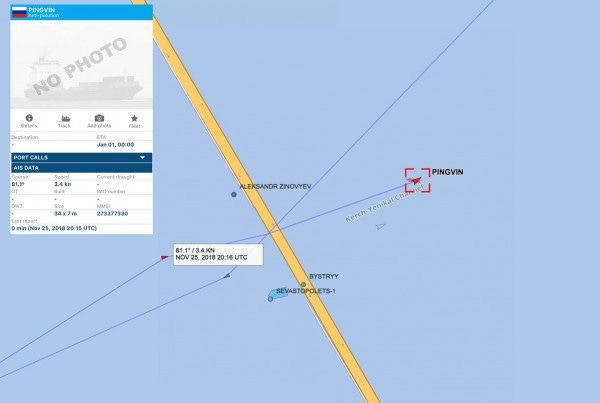Image resolution: width=600 pixels, height=403 pixels.
Task: Expand the PORT CALLS dropdown arrow
Action: click(x=142, y=157)
